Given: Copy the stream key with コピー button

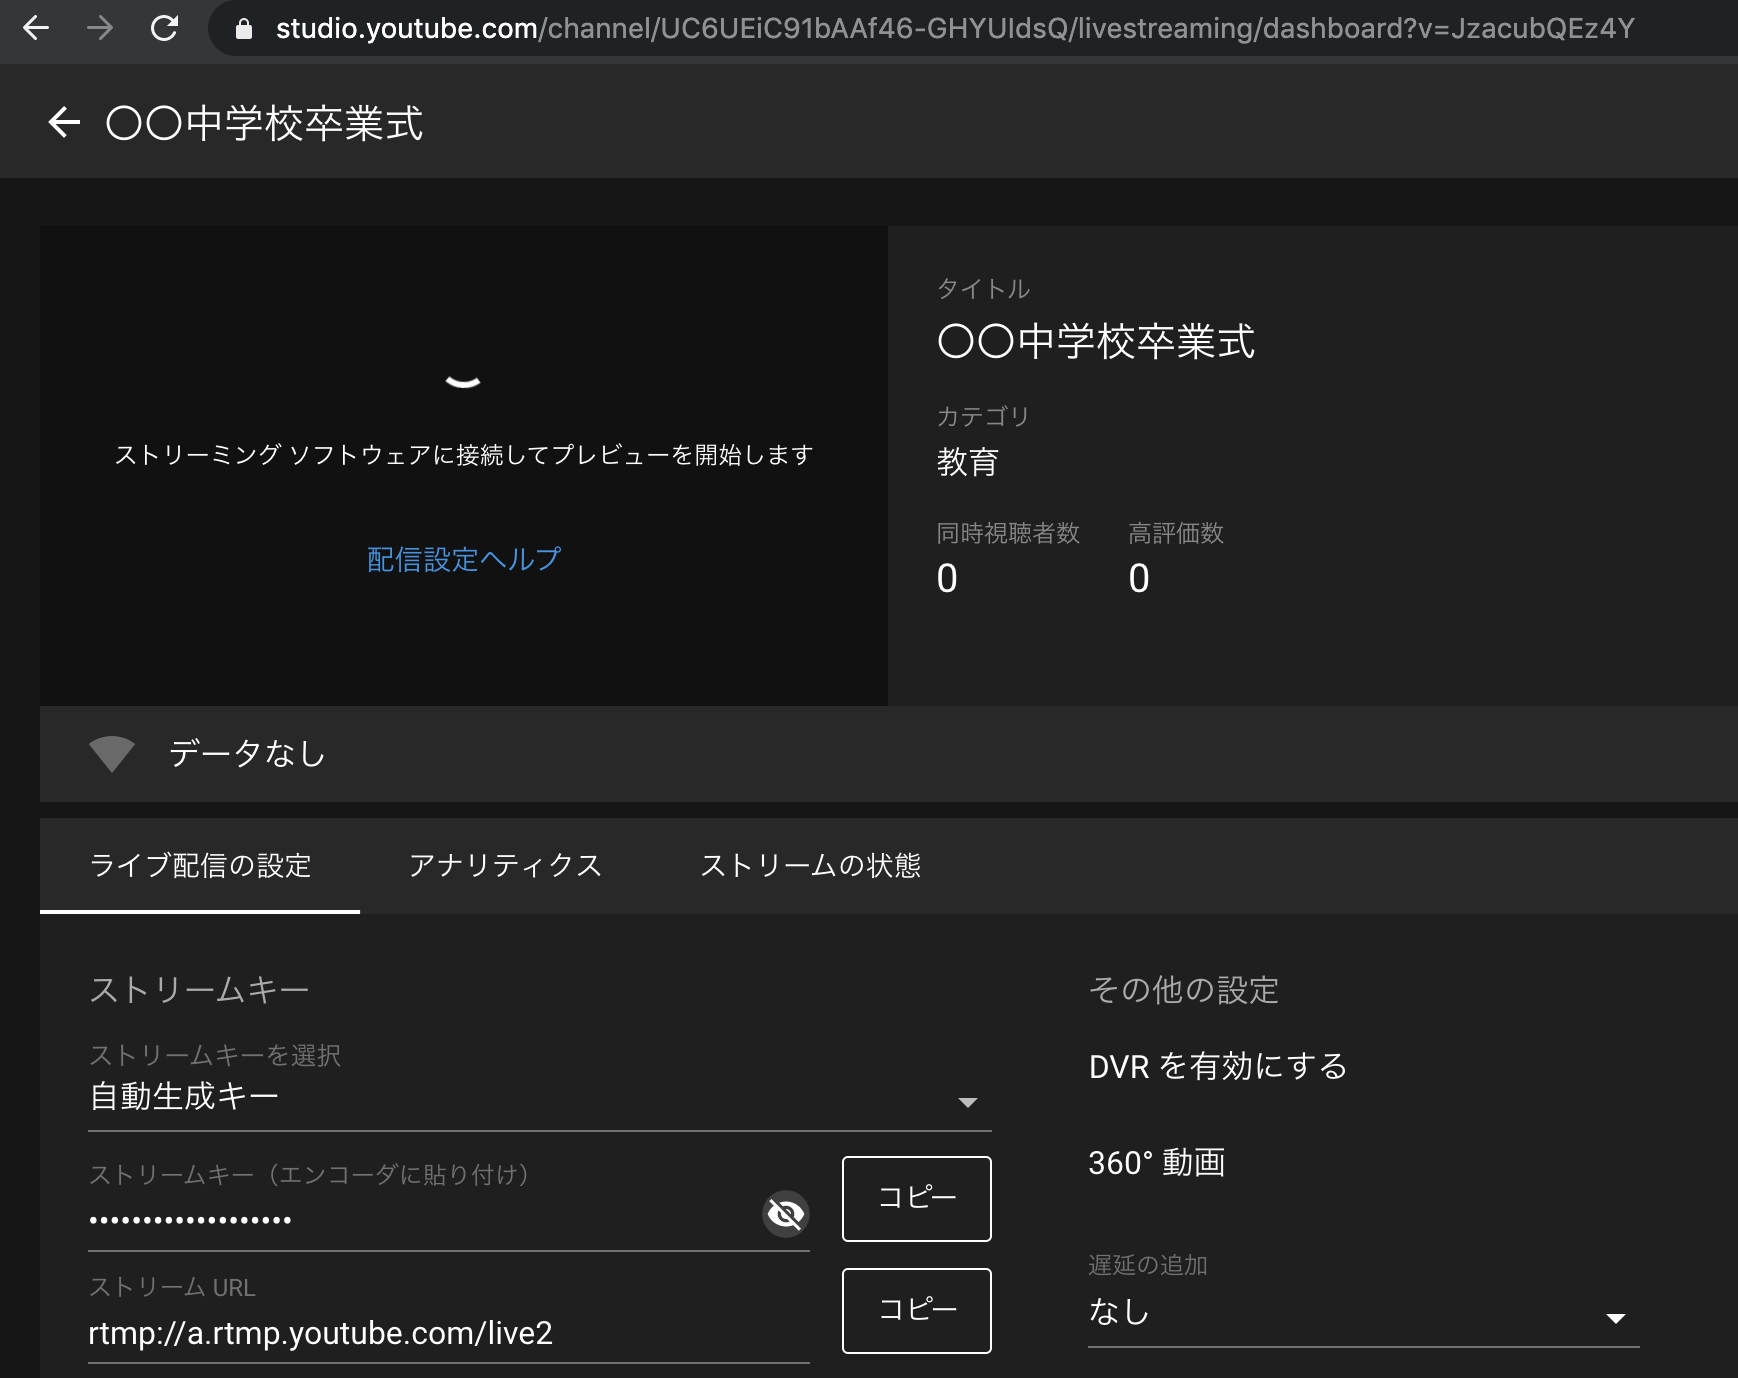Looking at the screenshot, I should click(917, 1199).
